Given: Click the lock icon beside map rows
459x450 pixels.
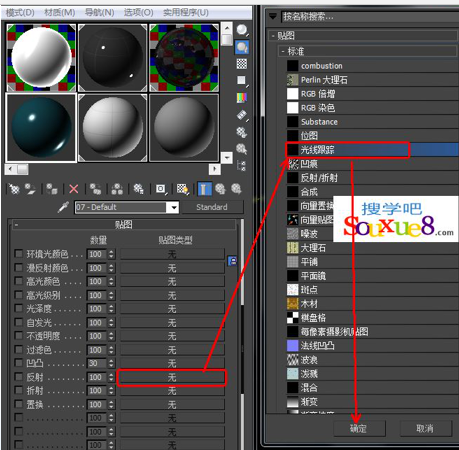Looking at the screenshot, I should (x=232, y=261).
